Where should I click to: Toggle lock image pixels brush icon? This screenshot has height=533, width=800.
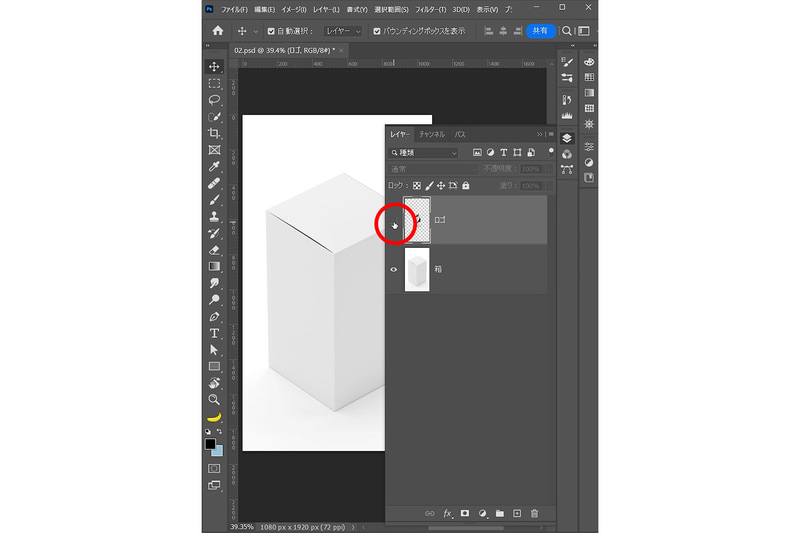429,186
